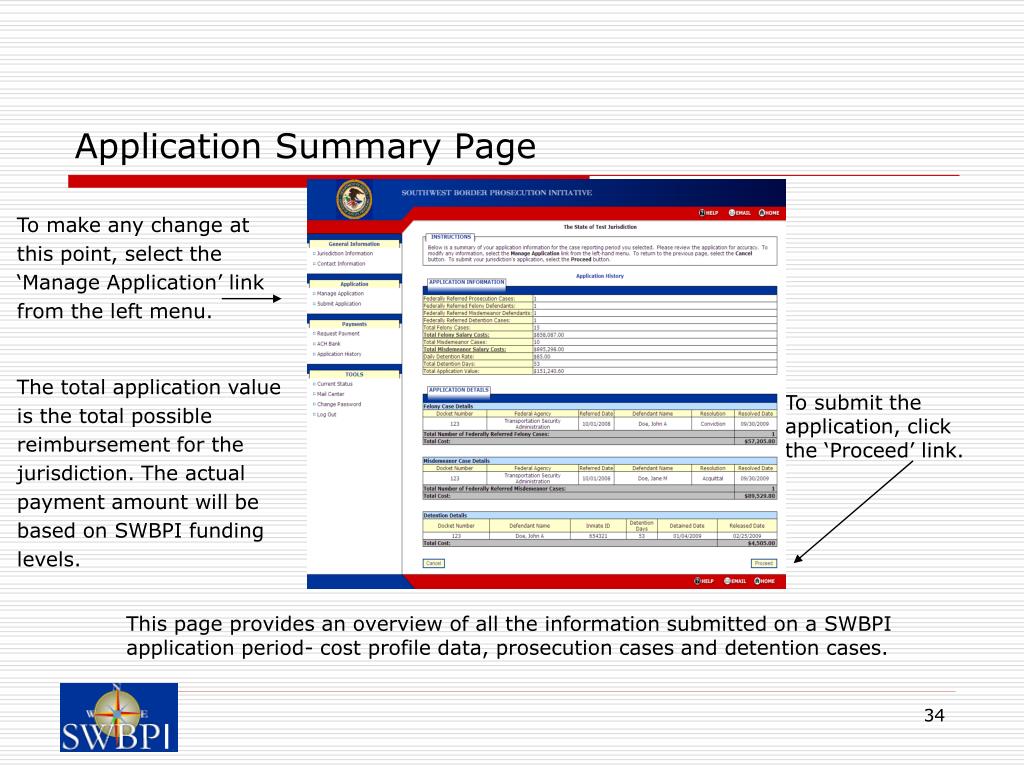
Task: Click Total Felony Salary Costs link
Action: coord(456,335)
